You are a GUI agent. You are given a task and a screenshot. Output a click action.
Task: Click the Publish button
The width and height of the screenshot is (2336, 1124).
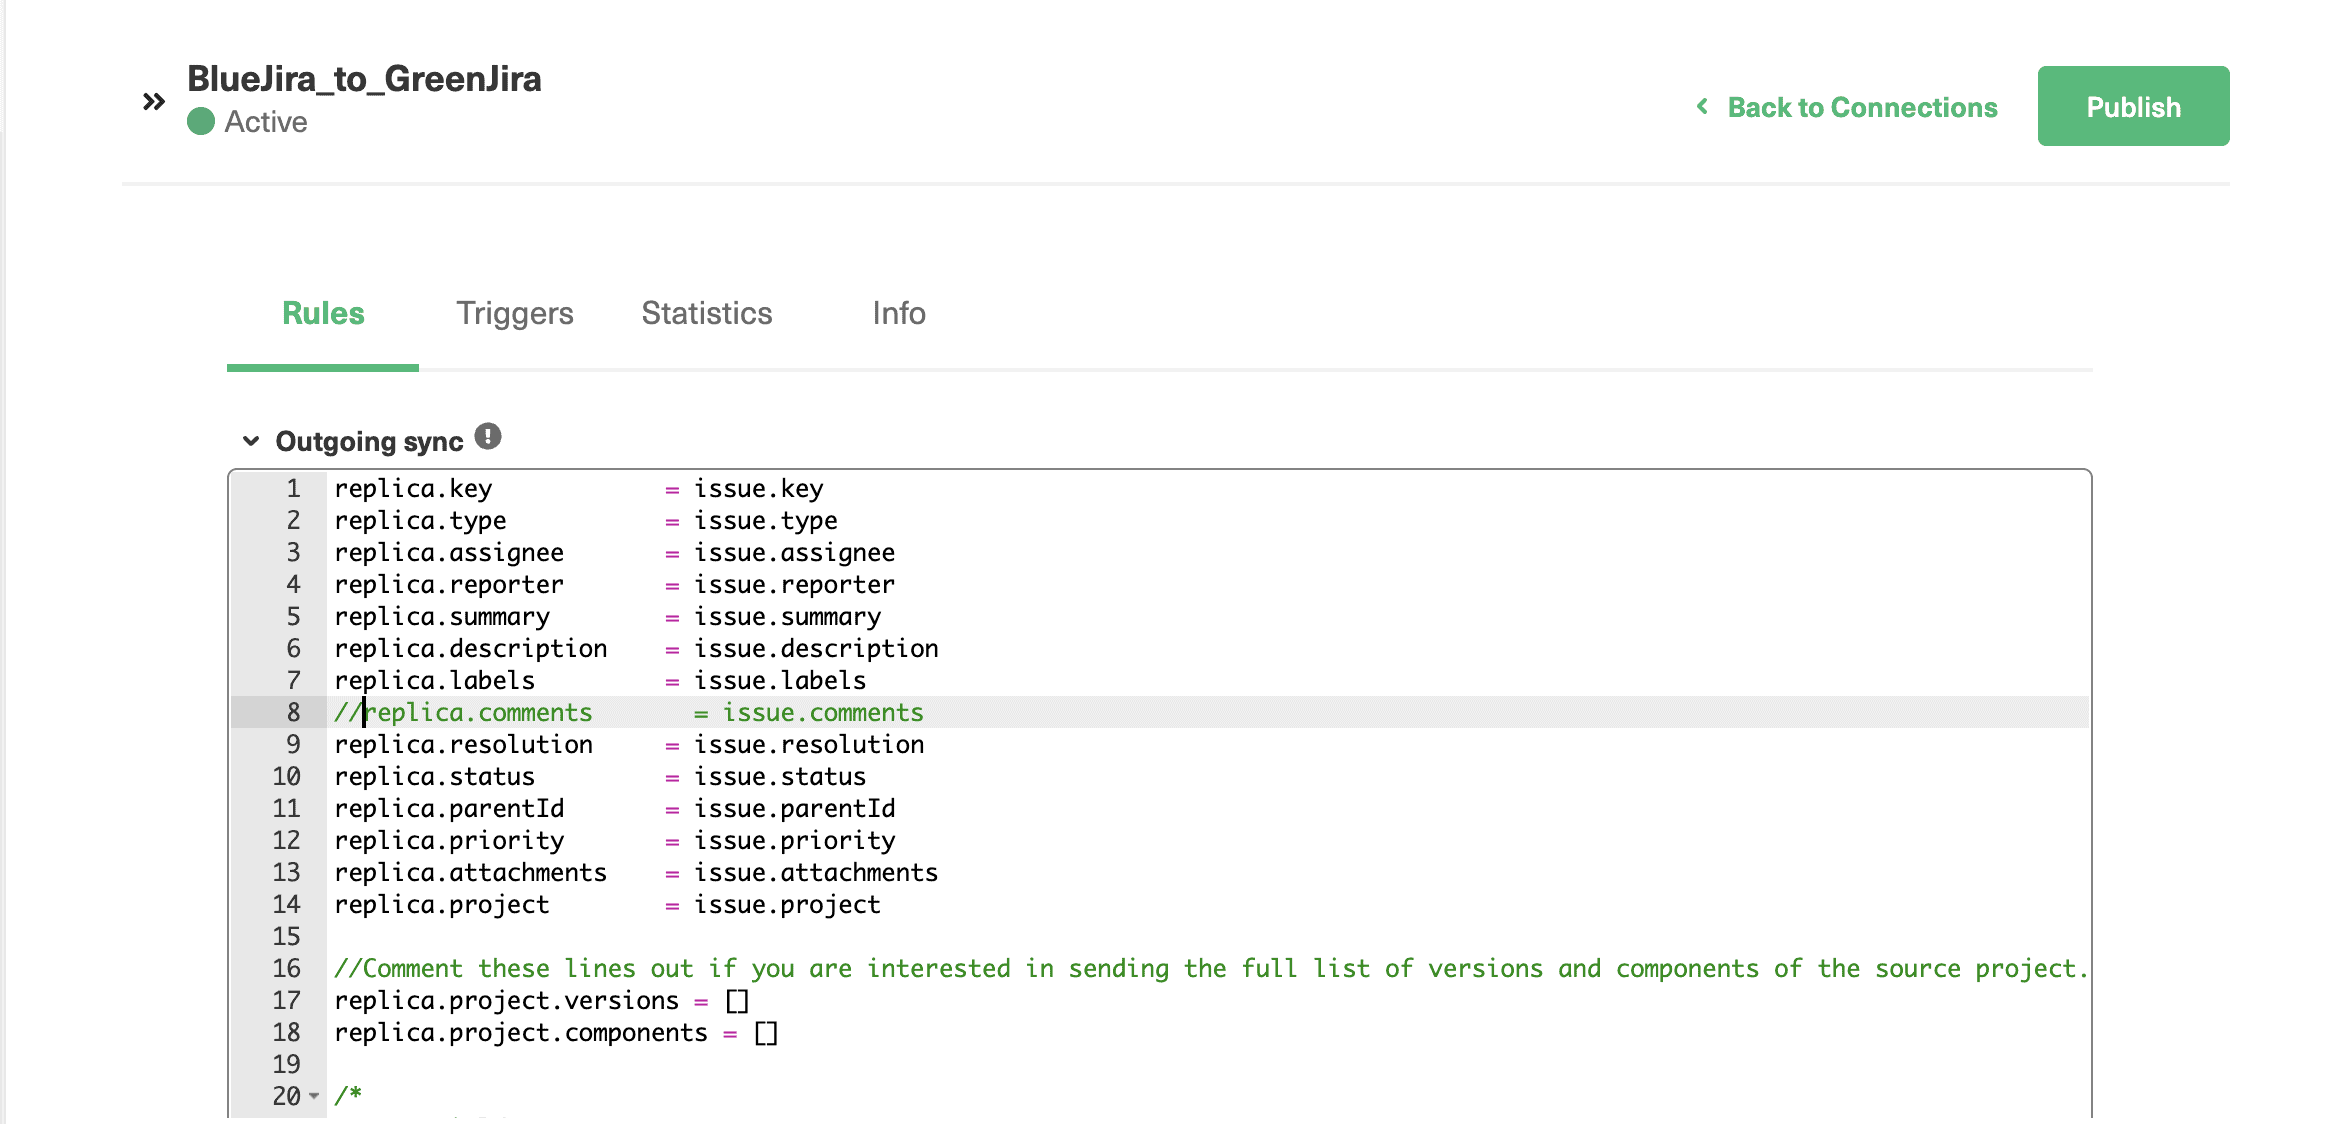pos(2133,106)
